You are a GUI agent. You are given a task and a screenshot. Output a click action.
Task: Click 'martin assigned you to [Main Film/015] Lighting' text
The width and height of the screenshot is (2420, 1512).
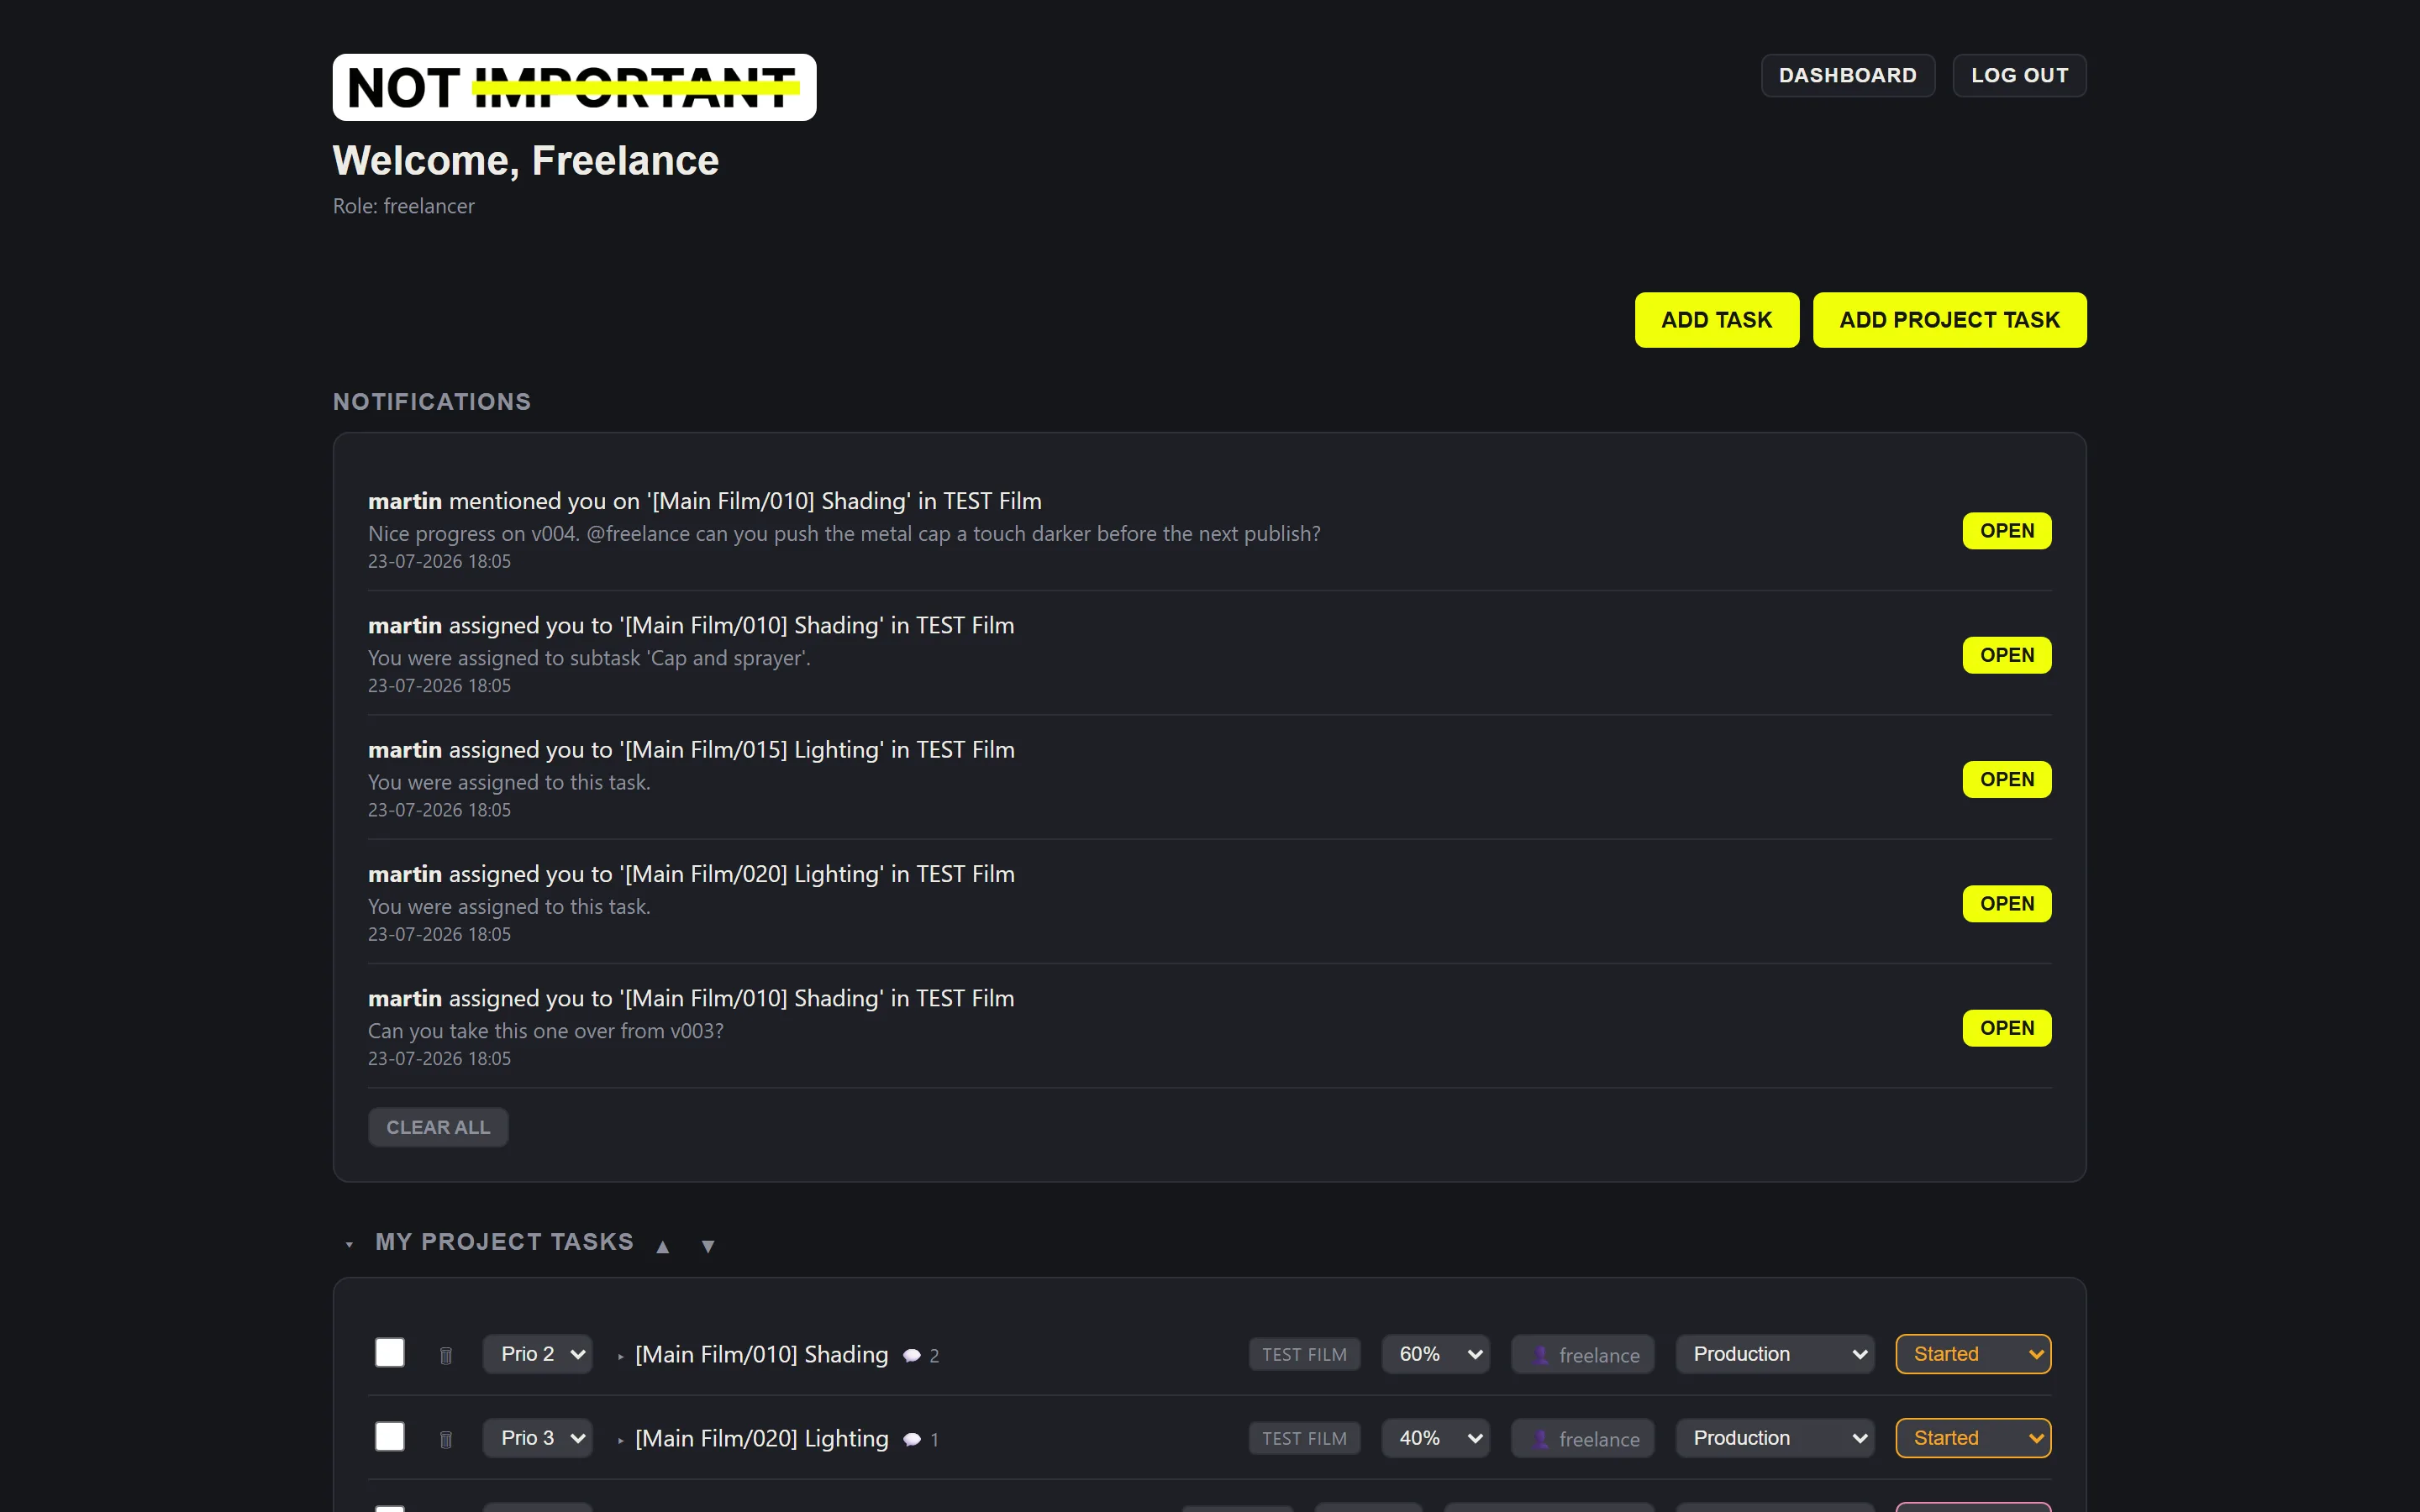point(691,750)
